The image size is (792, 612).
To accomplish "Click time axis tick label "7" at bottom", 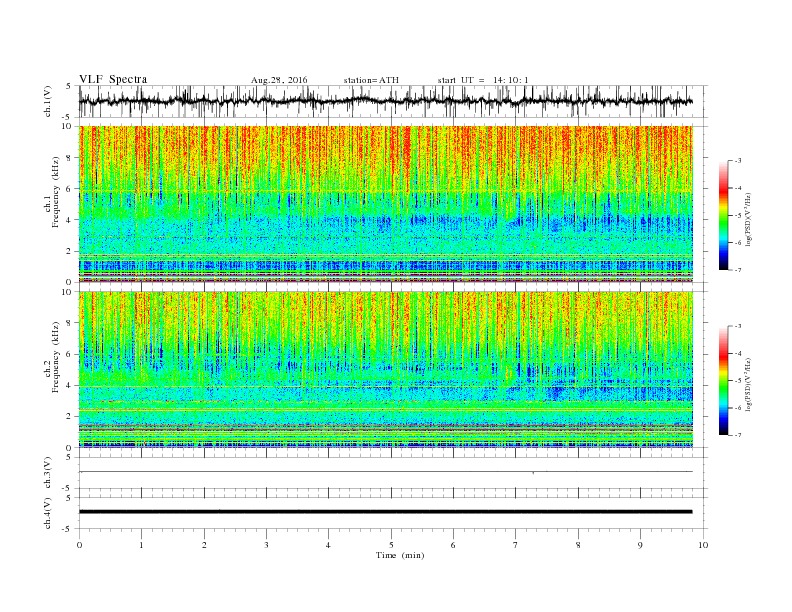I will (x=516, y=545).
